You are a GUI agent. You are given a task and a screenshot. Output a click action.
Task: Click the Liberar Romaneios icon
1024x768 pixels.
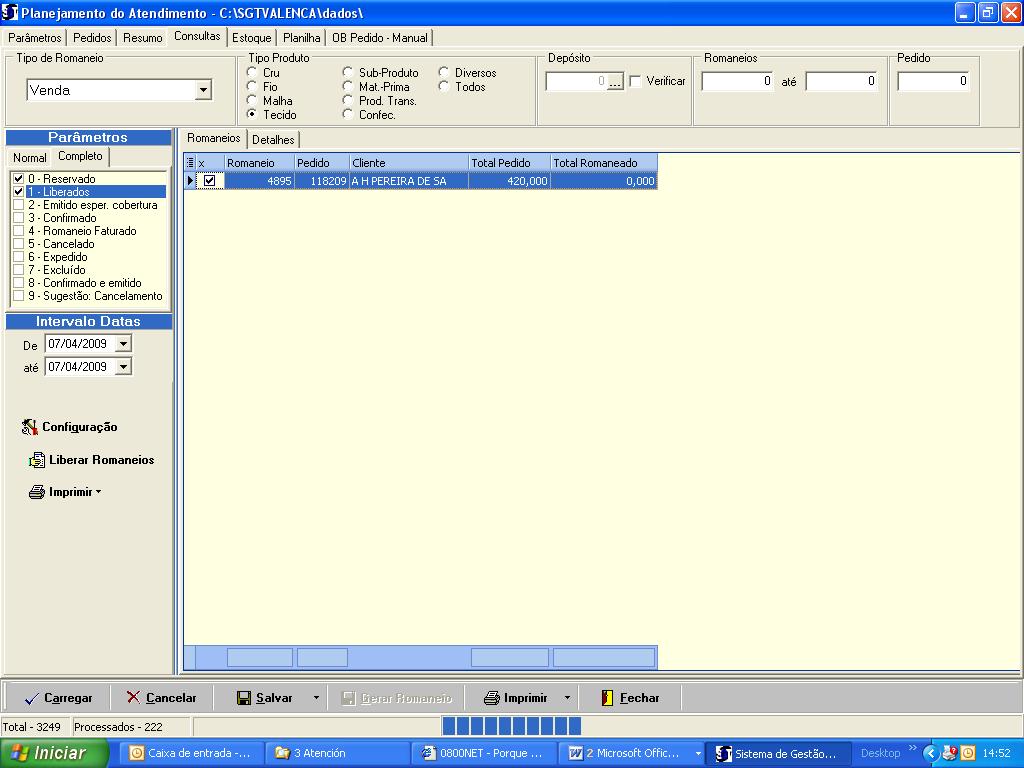coord(37,460)
